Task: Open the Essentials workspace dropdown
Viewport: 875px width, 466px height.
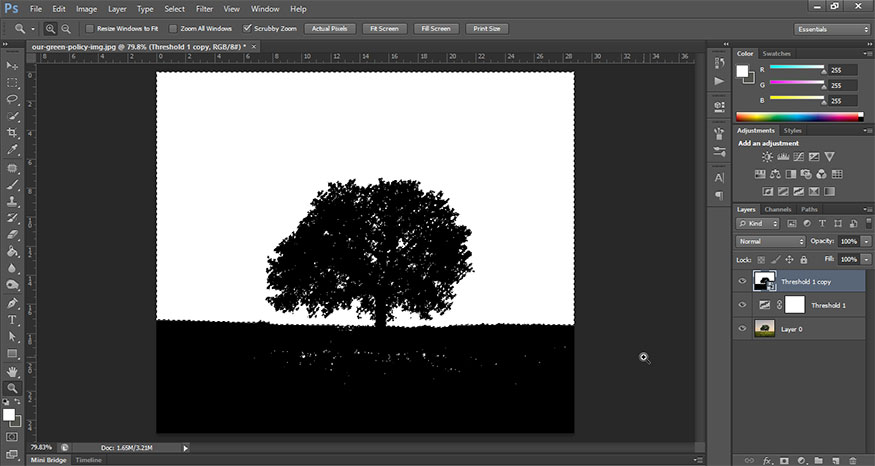Action: point(832,29)
